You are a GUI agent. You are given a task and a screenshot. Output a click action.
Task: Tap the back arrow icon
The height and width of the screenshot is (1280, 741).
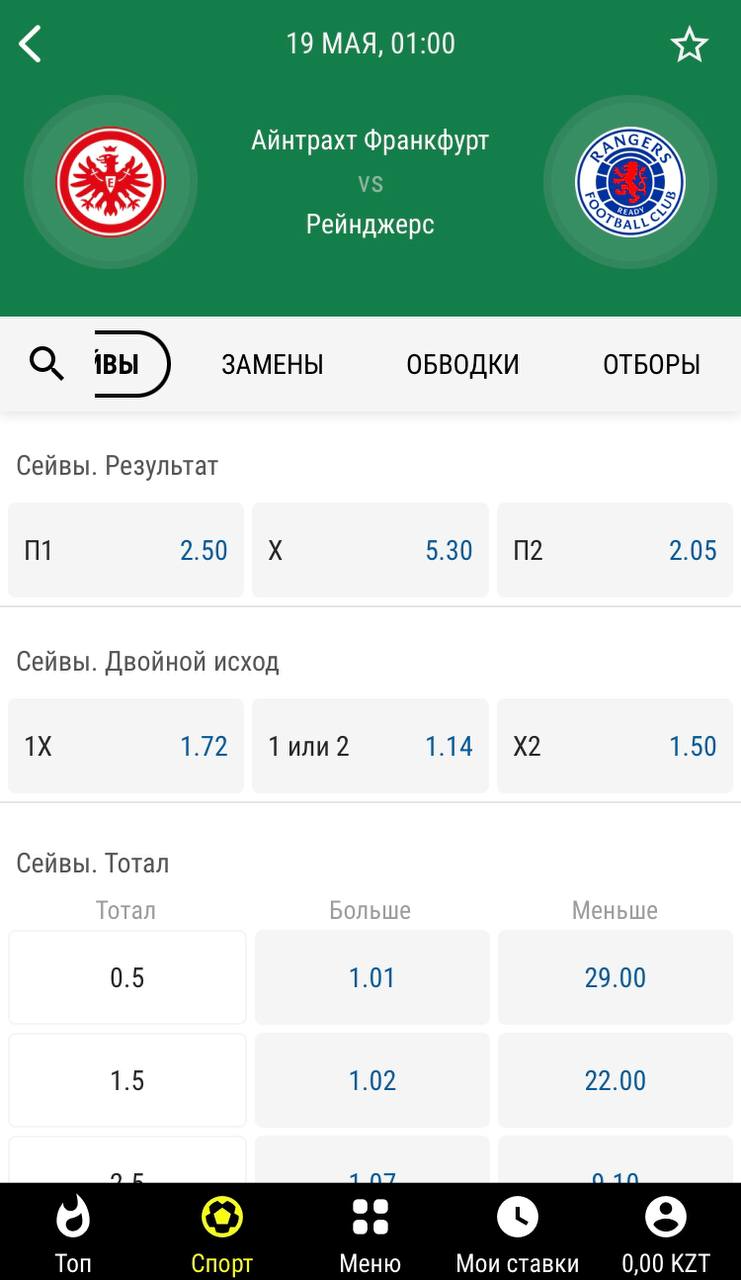(x=31, y=44)
